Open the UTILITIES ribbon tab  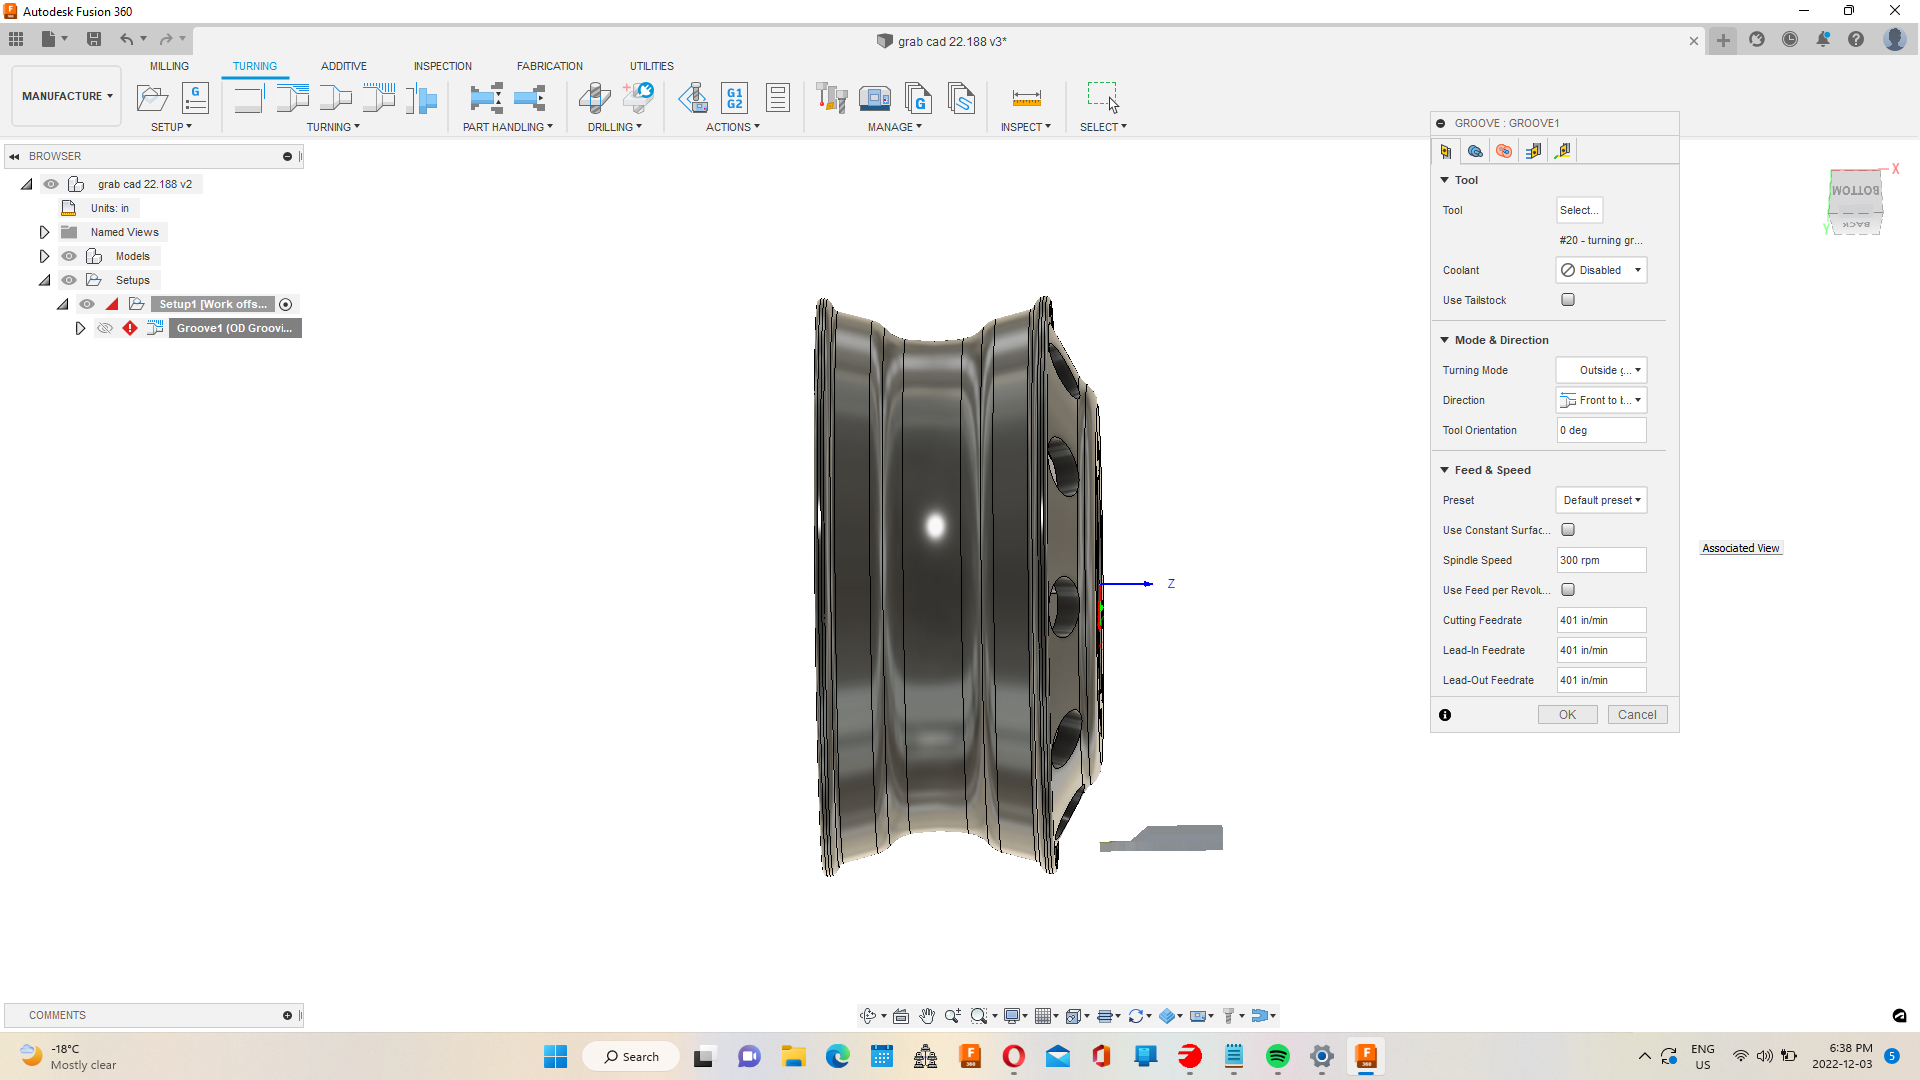651,66
